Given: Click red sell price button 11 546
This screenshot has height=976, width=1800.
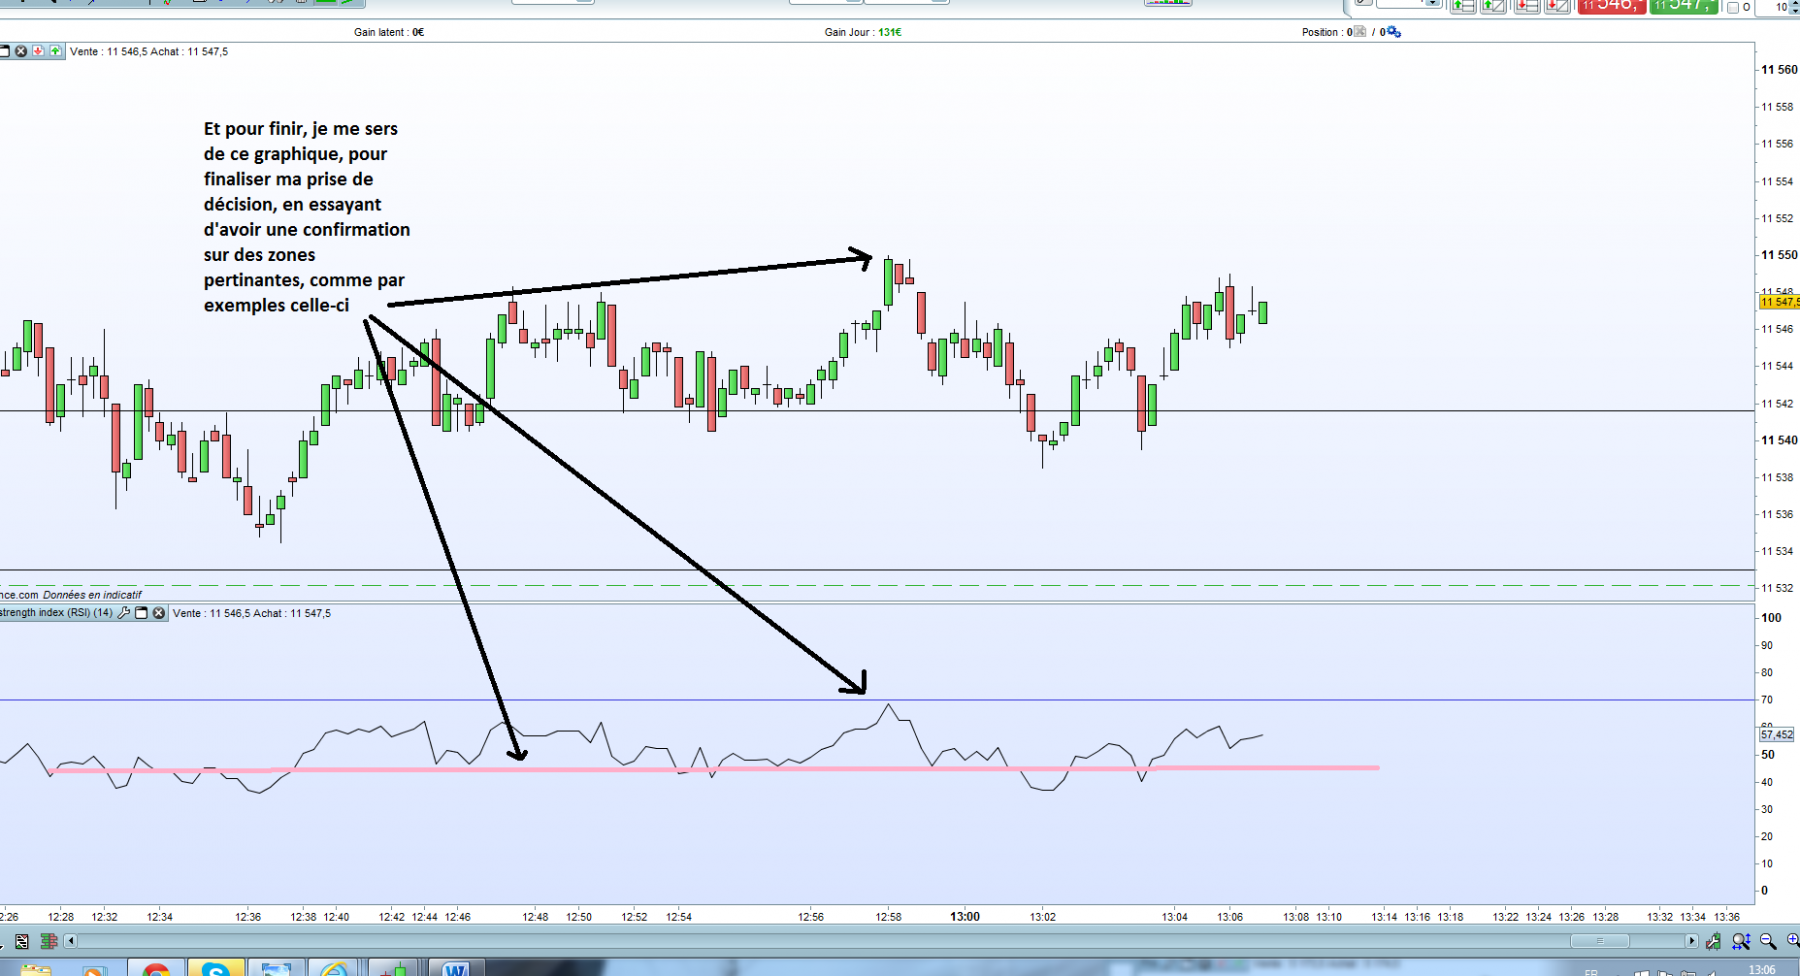Looking at the screenshot, I should (x=1612, y=6).
